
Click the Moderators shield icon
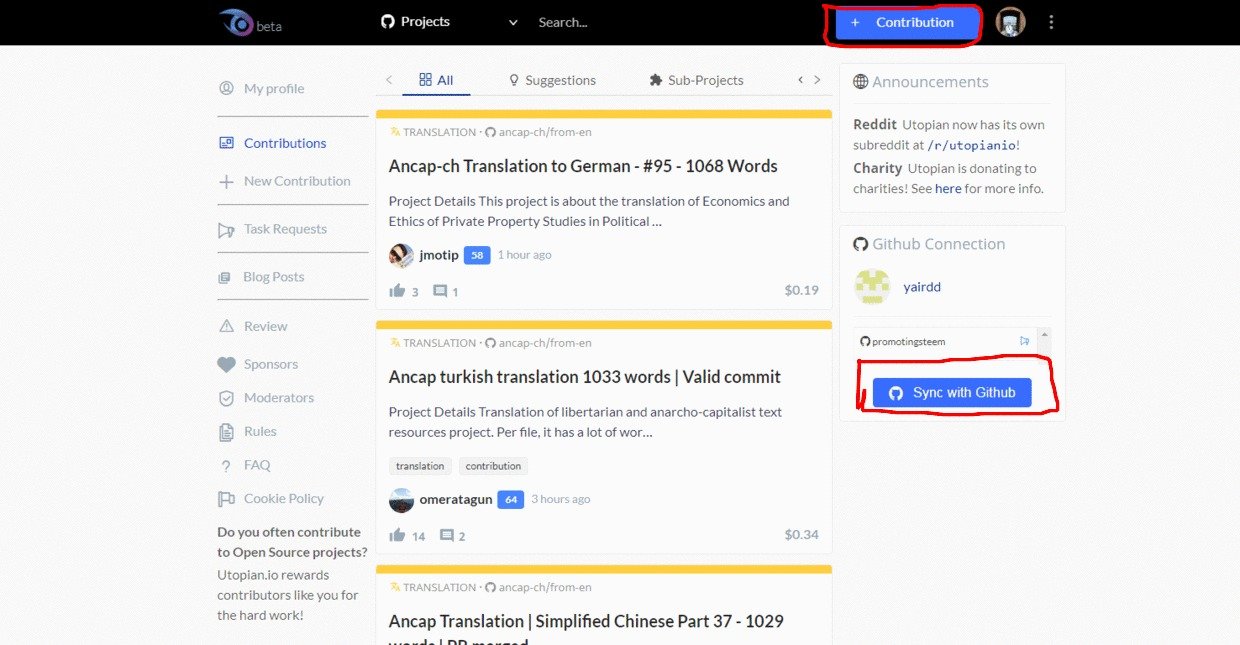click(x=226, y=398)
